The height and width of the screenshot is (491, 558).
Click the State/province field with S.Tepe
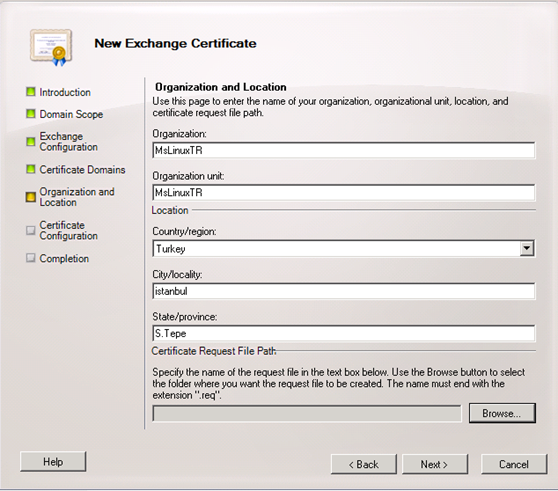(344, 333)
